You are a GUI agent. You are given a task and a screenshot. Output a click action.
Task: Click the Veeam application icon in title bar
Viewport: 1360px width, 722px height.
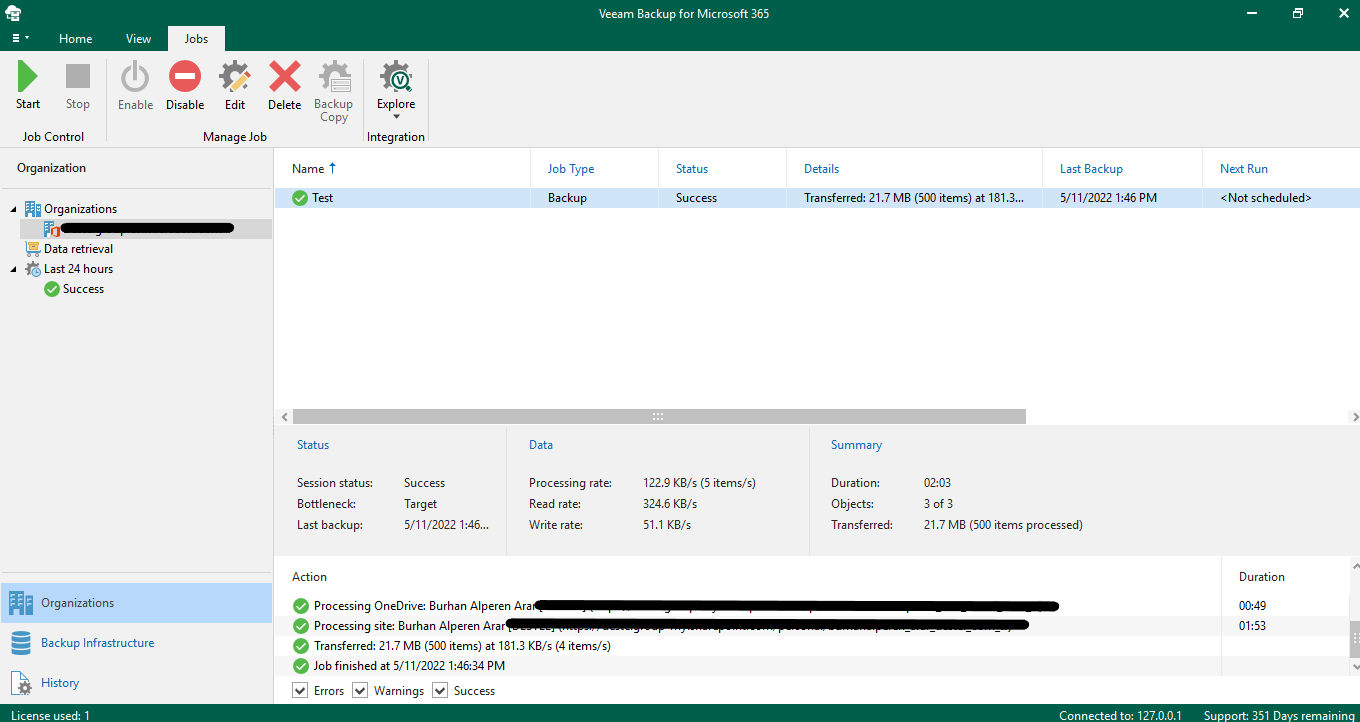pyautogui.click(x=13, y=13)
